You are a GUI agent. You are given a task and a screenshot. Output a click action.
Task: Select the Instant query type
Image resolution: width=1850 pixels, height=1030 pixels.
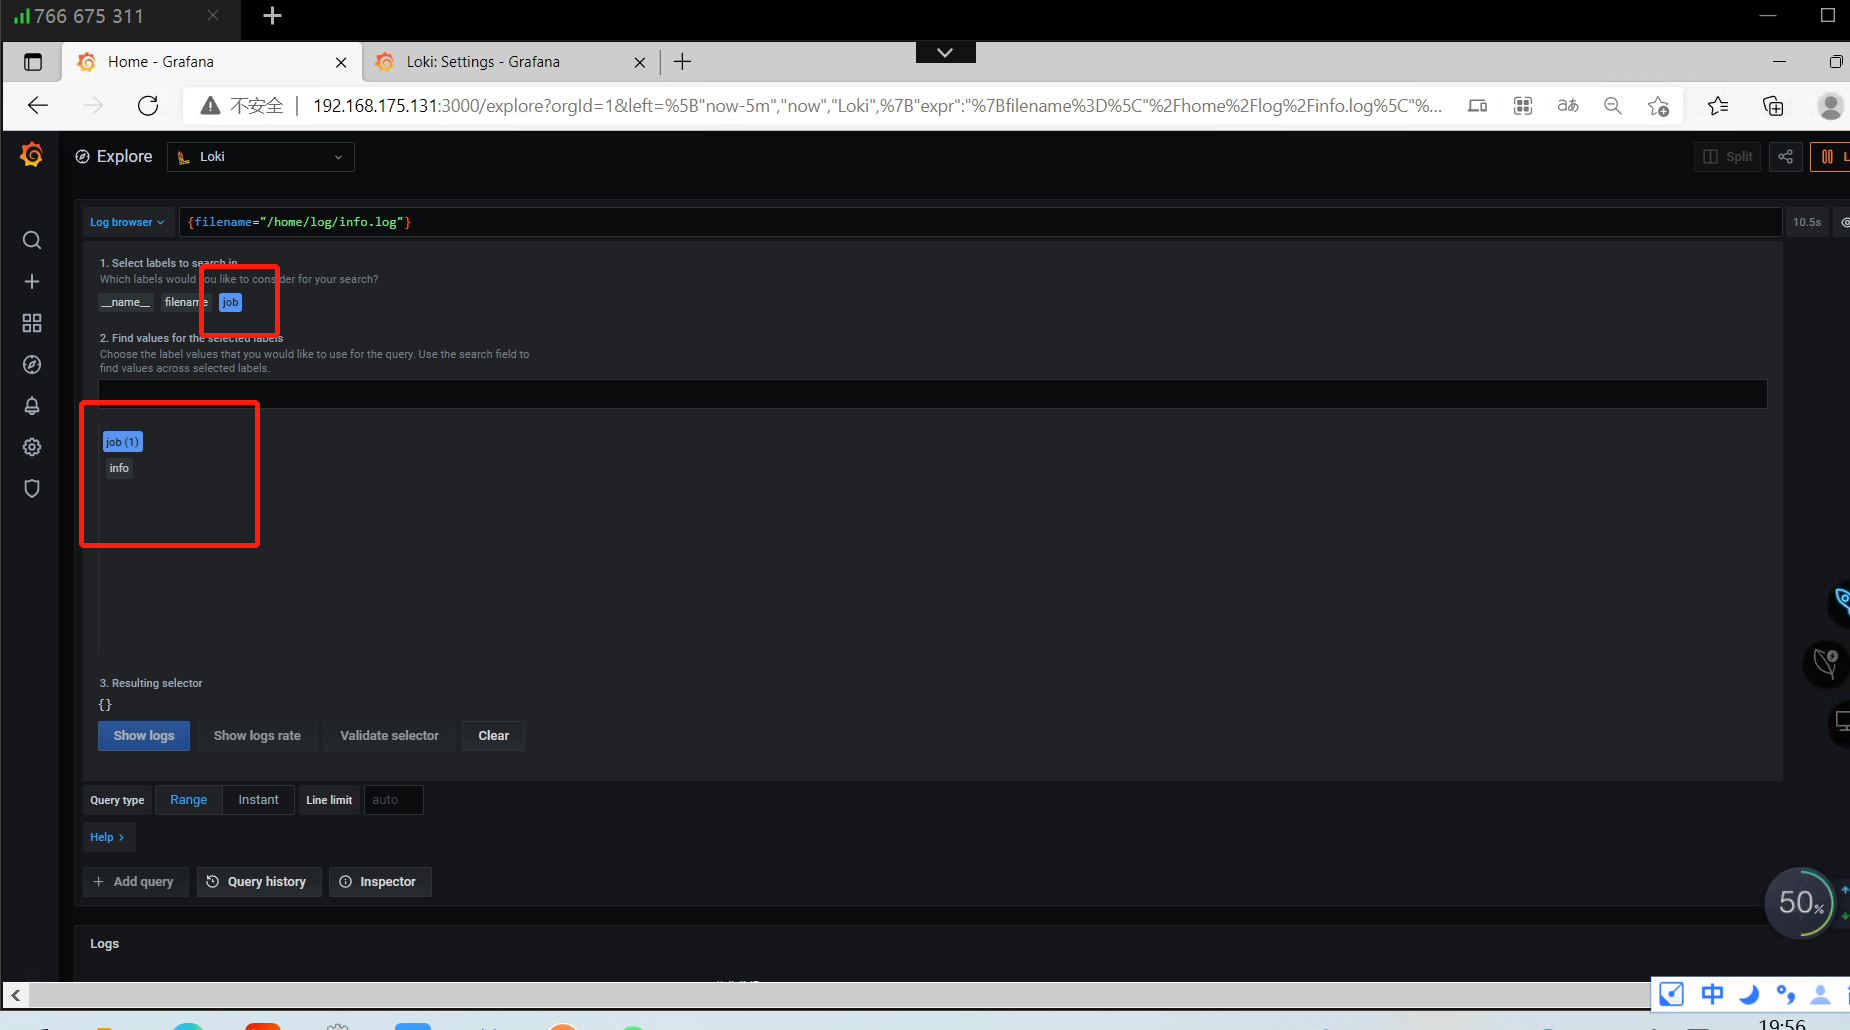click(x=258, y=799)
